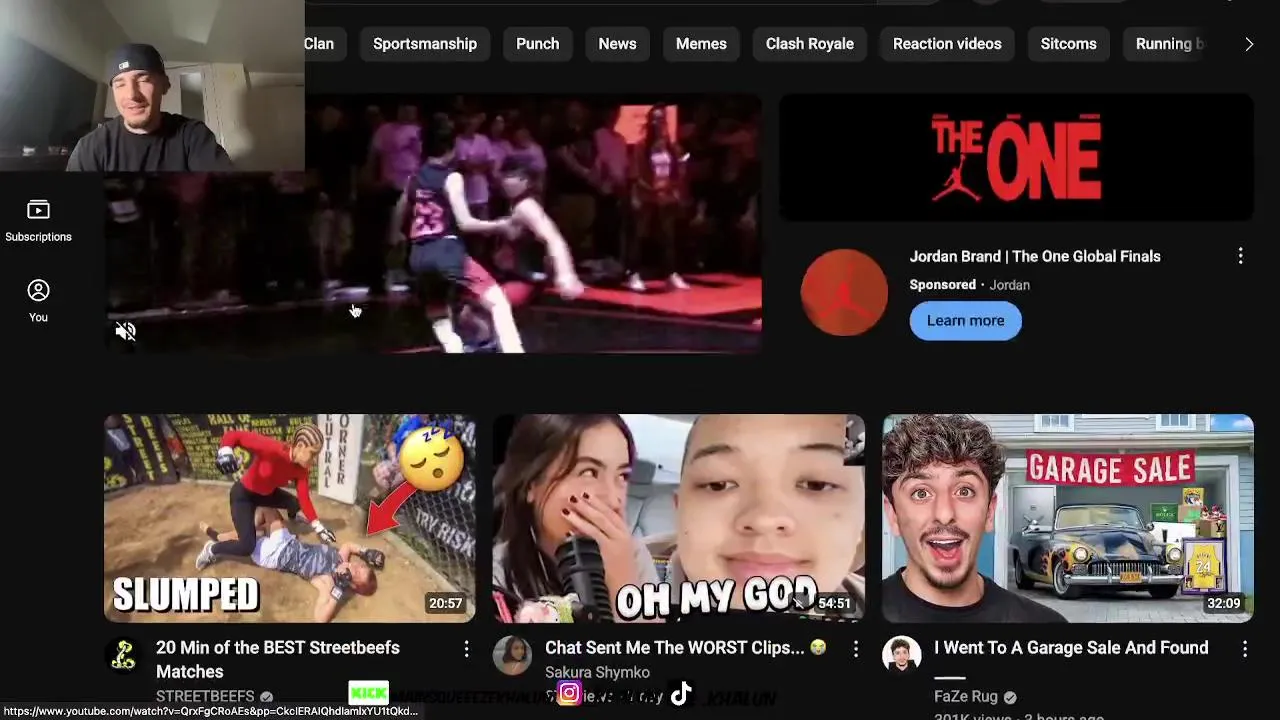This screenshot has width=1280, height=720.
Task: Unmute the preview video audio
Action: pos(125,332)
